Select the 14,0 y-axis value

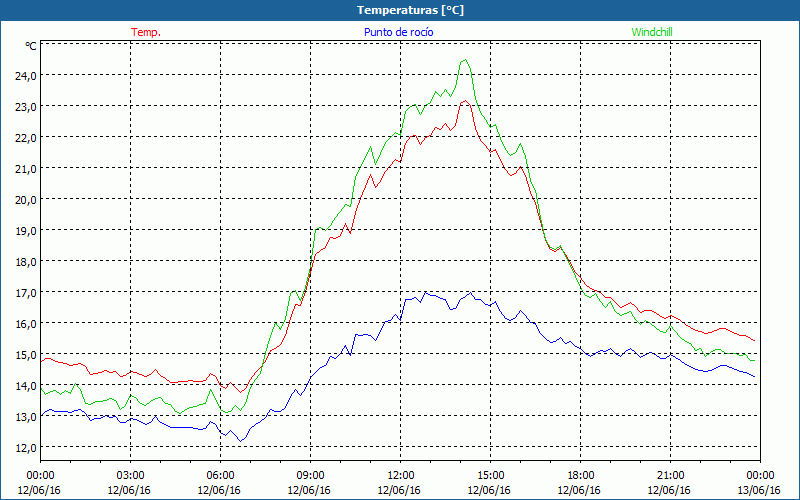(26, 386)
